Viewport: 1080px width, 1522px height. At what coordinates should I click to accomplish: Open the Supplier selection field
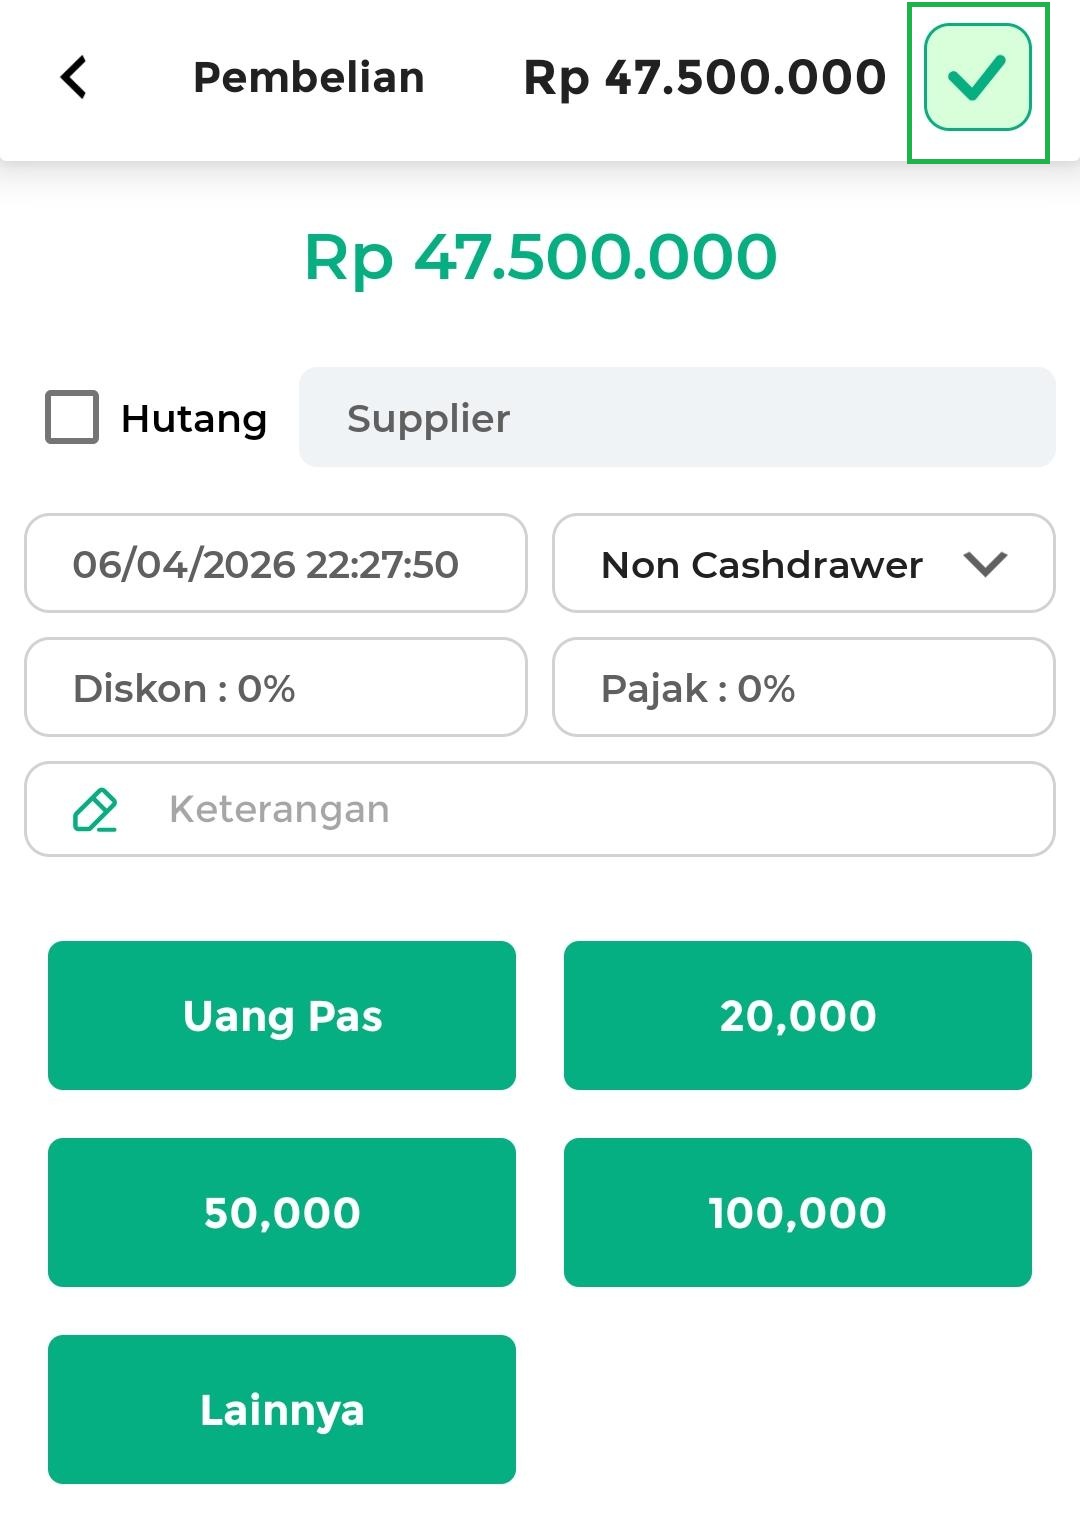[x=677, y=417]
